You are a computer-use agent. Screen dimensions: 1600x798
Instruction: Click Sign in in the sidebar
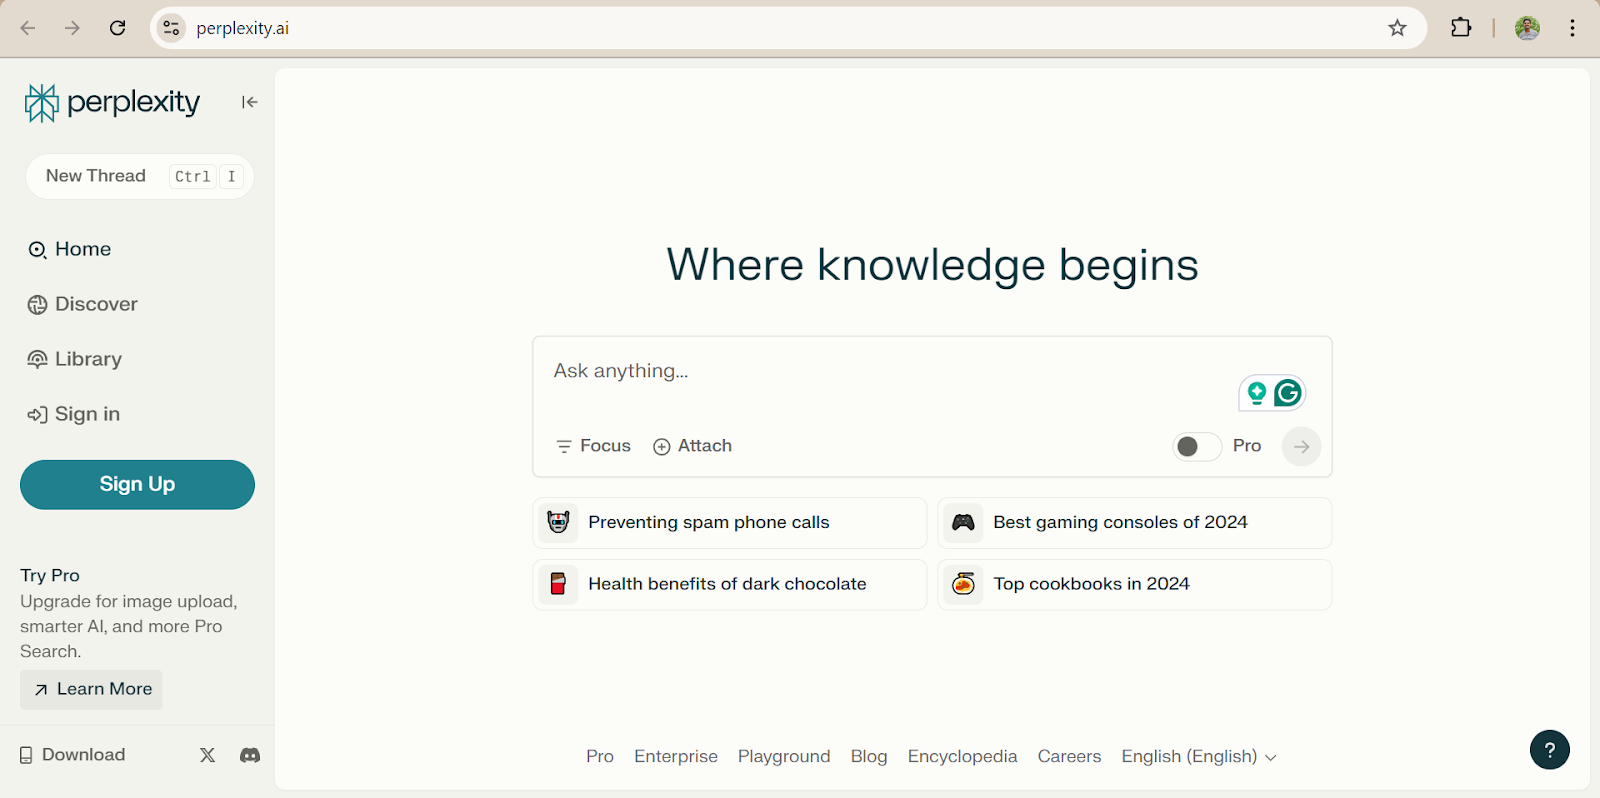(x=74, y=414)
